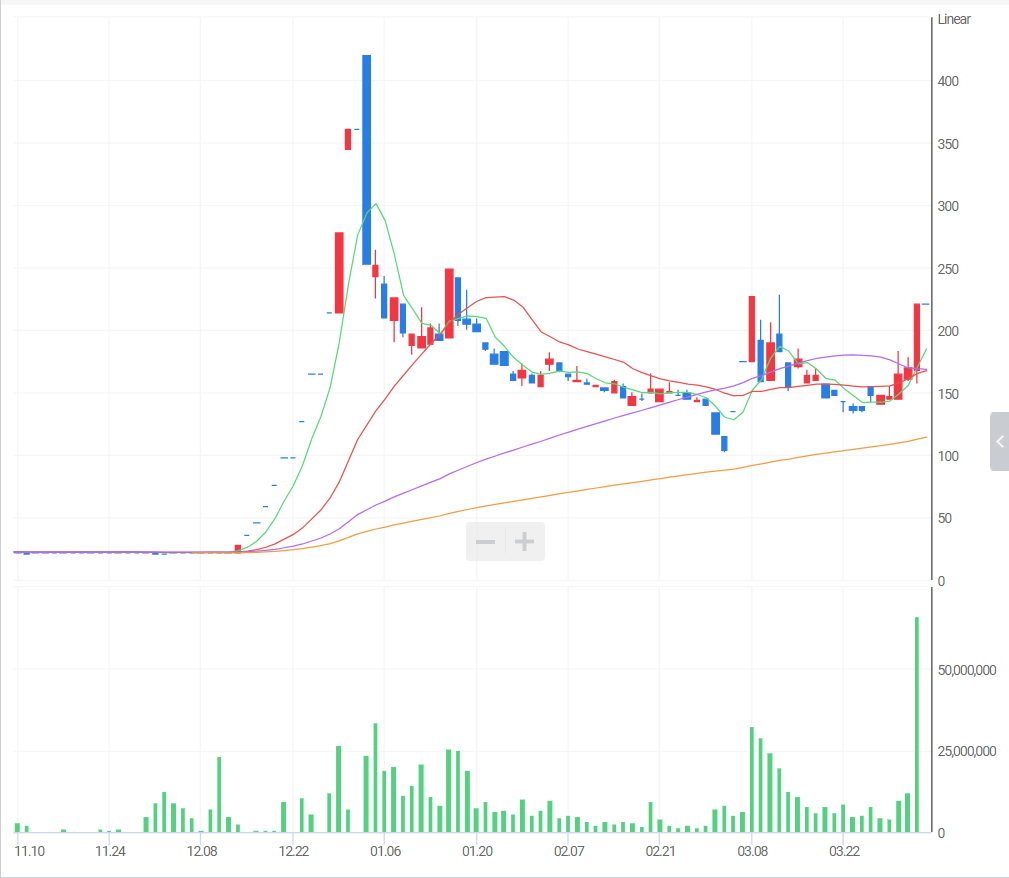Expand the collapsed right side panel arrow
This screenshot has height=878, width=1009.
[x=999, y=442]
